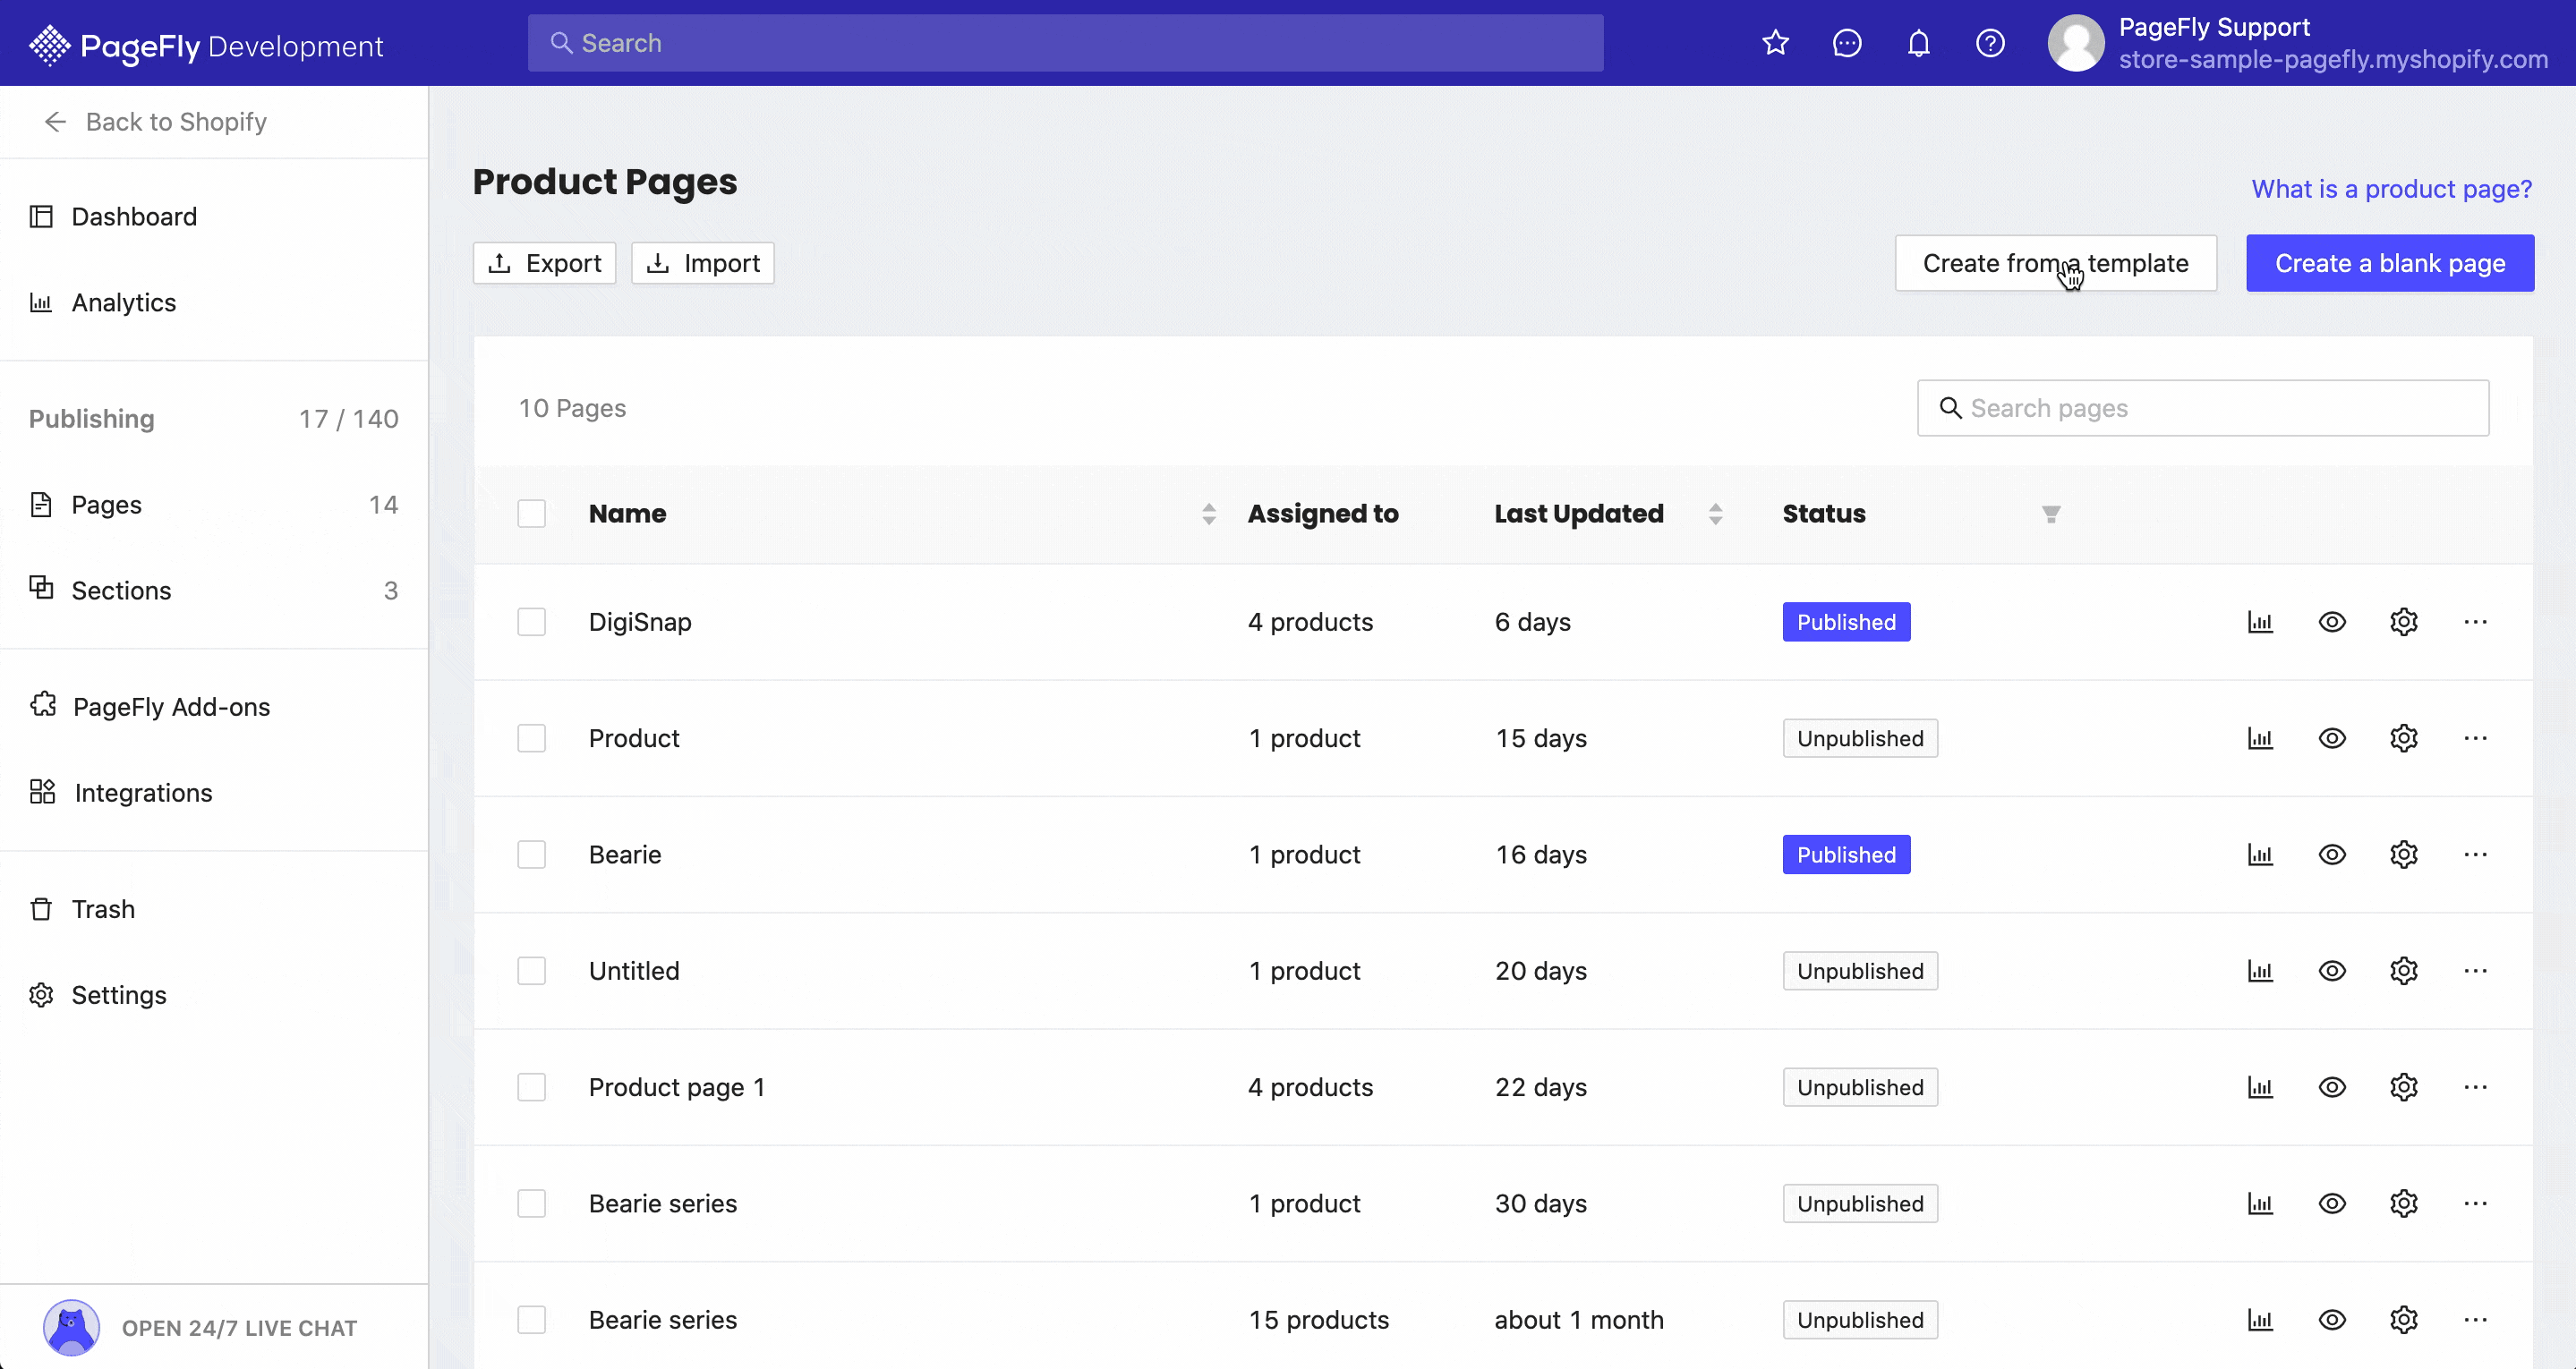Preview Bearie page with eye icon
The image size is (2576, 1369).
point(2332,855)
